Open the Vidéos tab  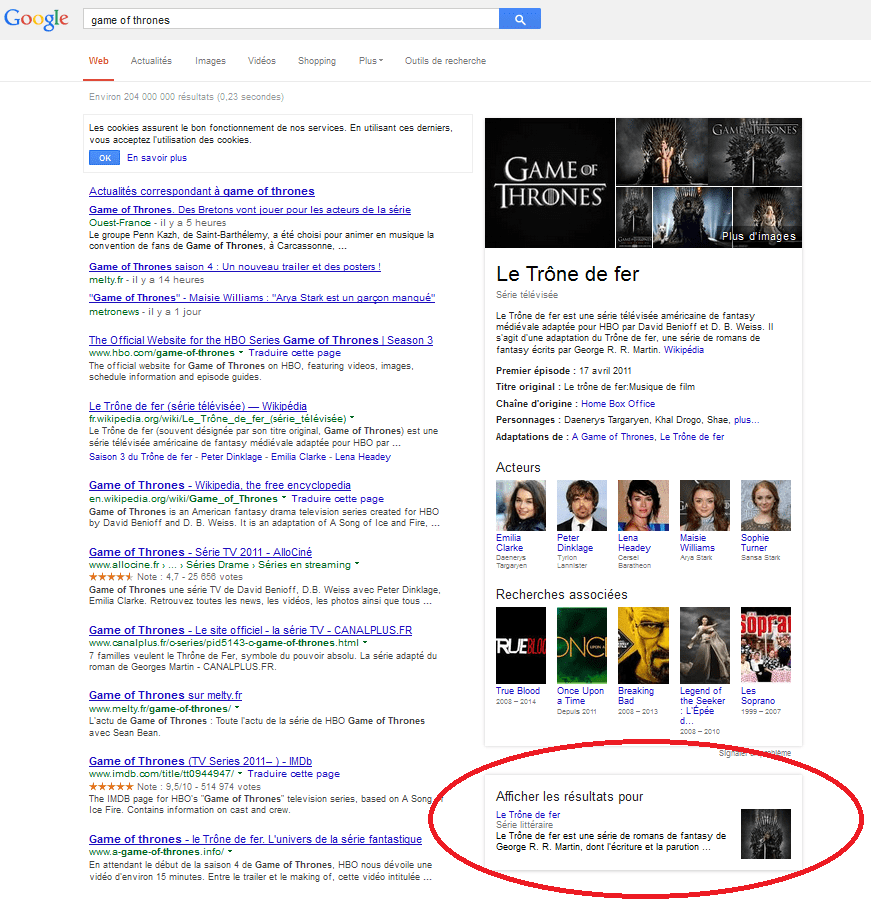click(261, 61)
